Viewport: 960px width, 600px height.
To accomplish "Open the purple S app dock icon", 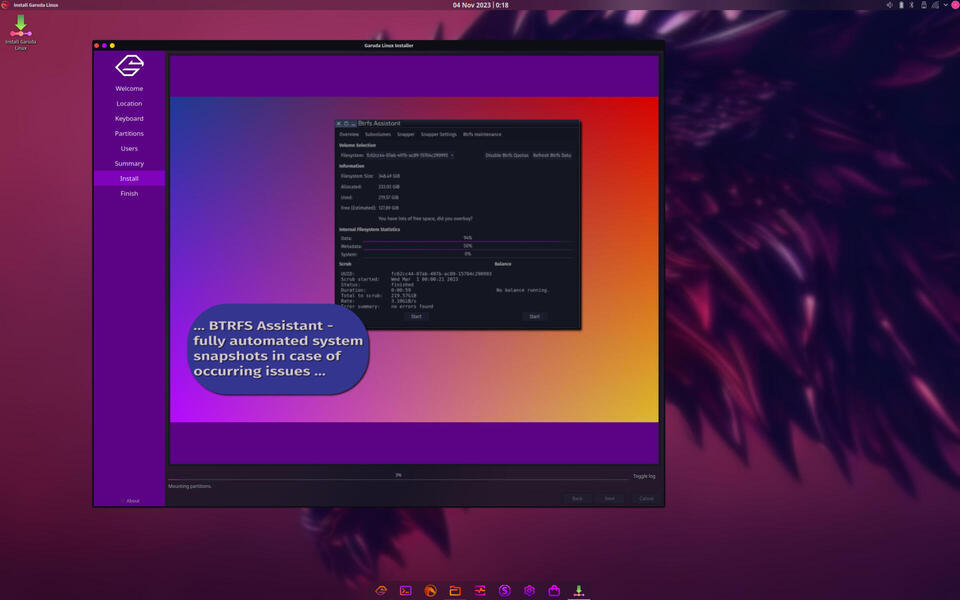I will 504,590.
